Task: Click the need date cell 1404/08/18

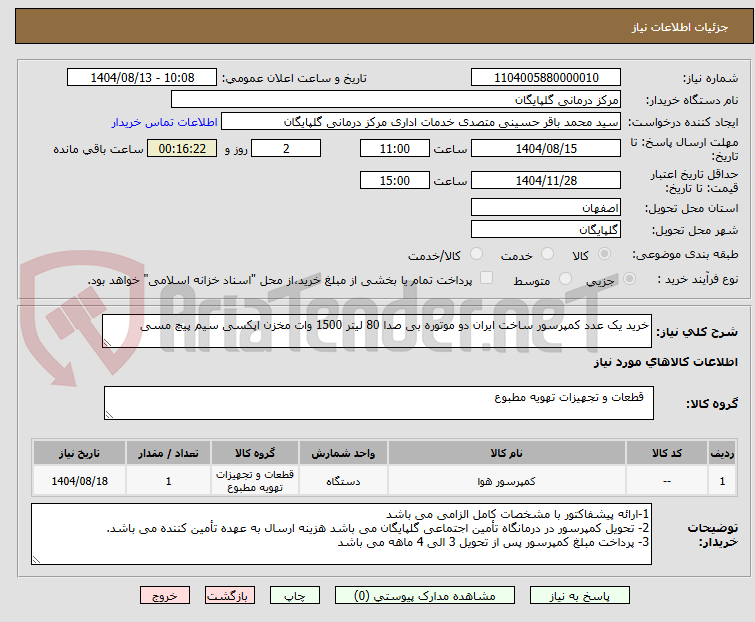Action: 79,481
